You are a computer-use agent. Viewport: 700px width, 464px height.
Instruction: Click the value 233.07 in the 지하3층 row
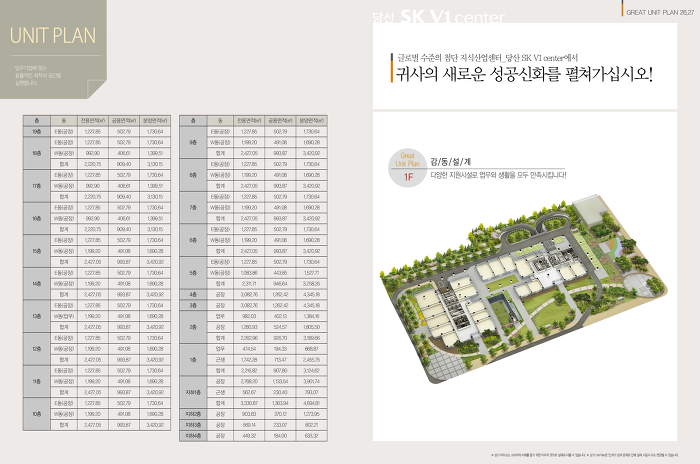coord(280,425)
